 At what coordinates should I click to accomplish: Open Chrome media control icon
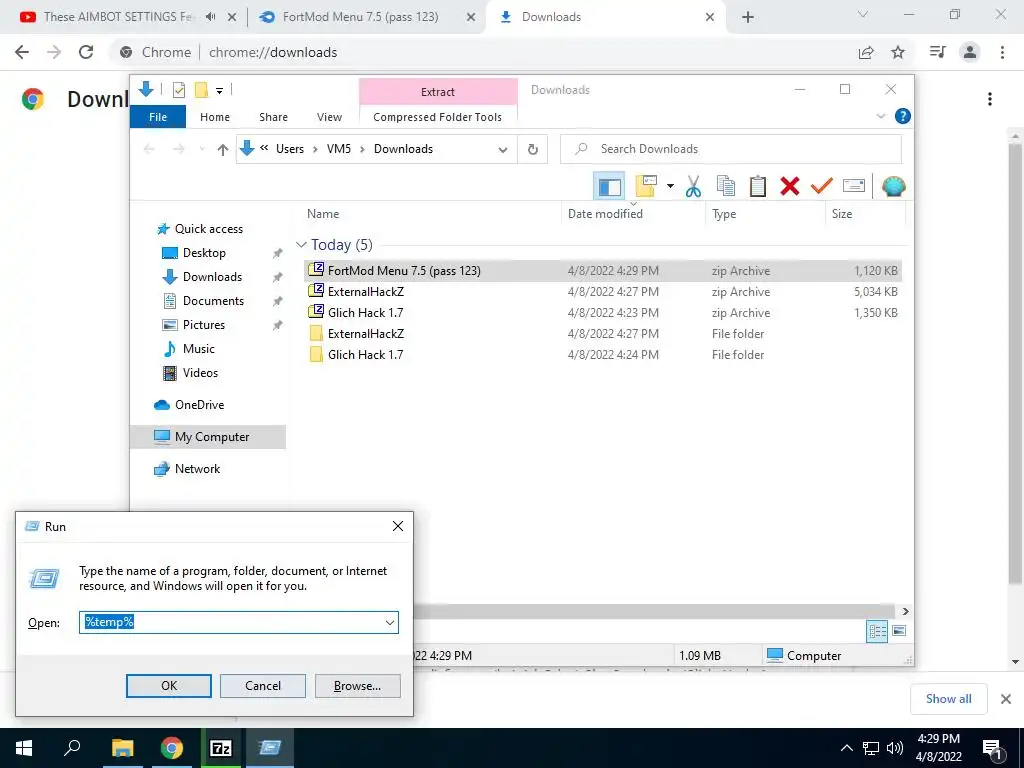(938, 52)
